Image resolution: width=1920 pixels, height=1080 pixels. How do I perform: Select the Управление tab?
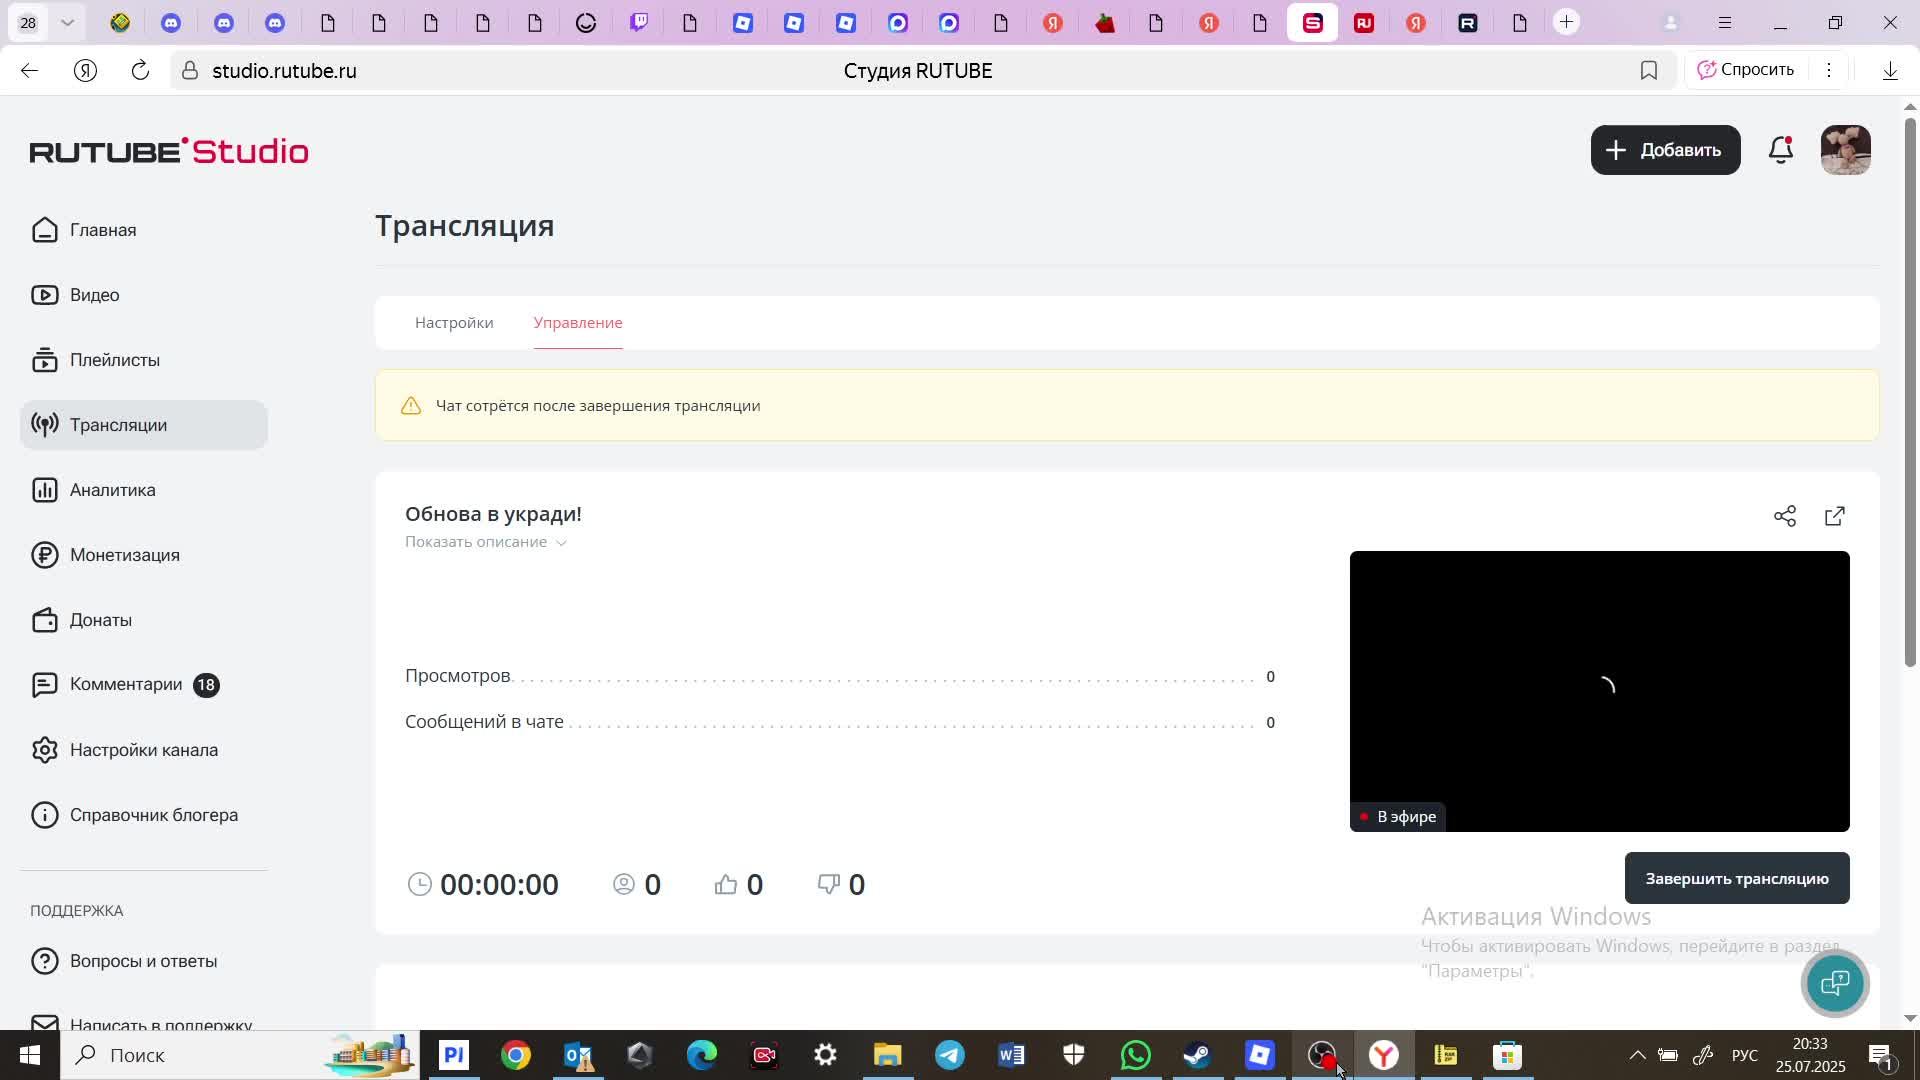point(578,322)
